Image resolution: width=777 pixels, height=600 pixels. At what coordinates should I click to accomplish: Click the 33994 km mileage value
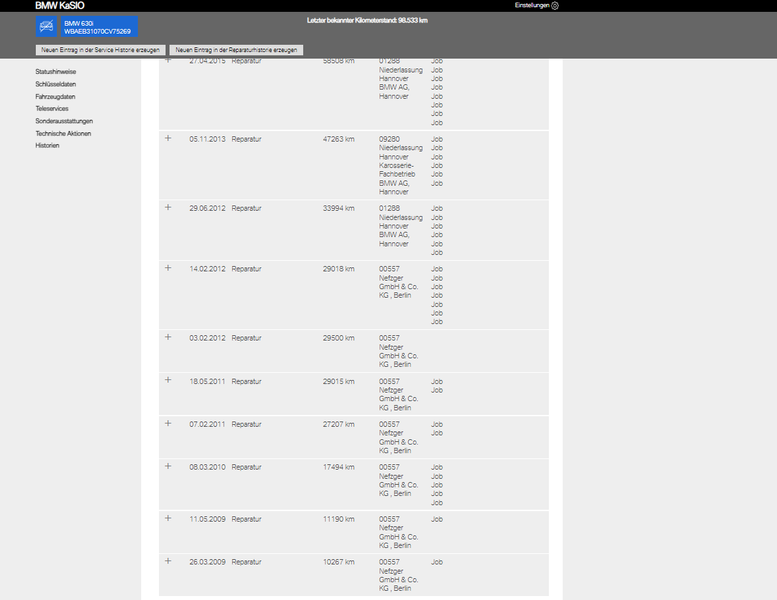(x=338, y=209)
